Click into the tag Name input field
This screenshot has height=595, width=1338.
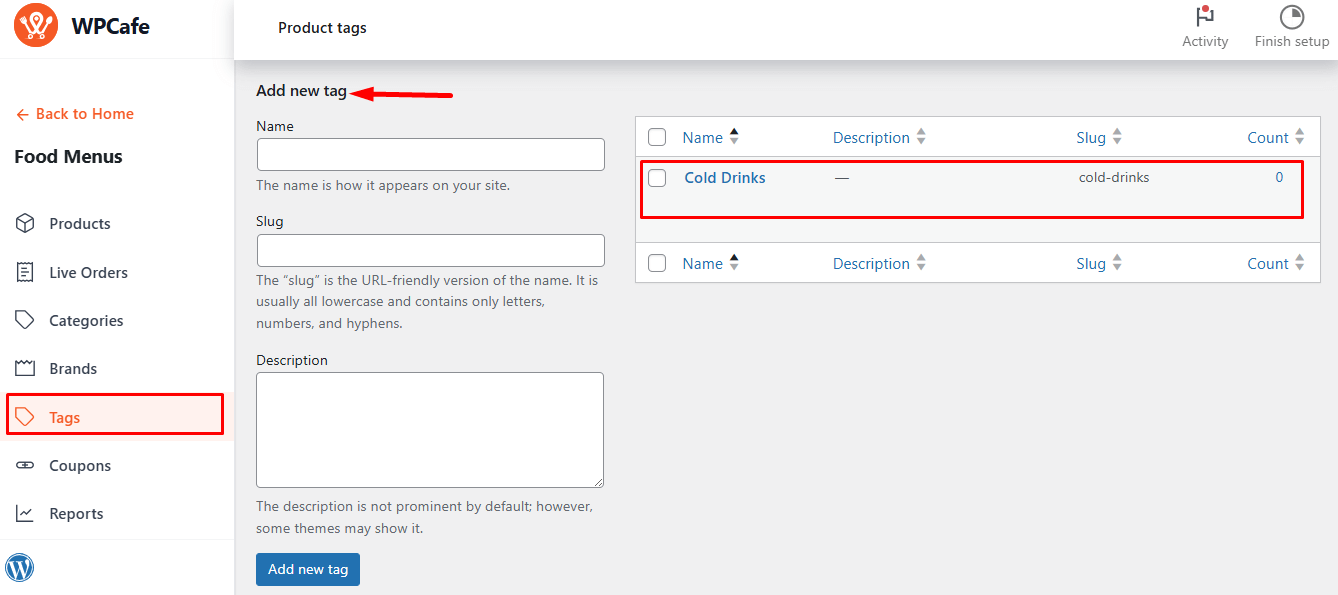pyautogui.click(x=430, y=155)
